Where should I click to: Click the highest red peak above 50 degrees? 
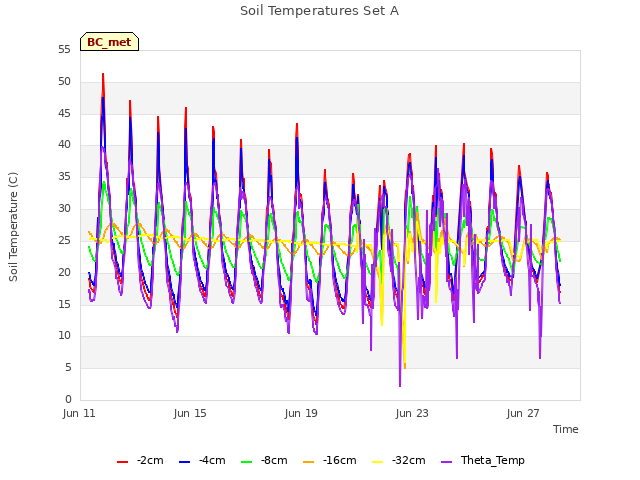(x=103, y=74)
